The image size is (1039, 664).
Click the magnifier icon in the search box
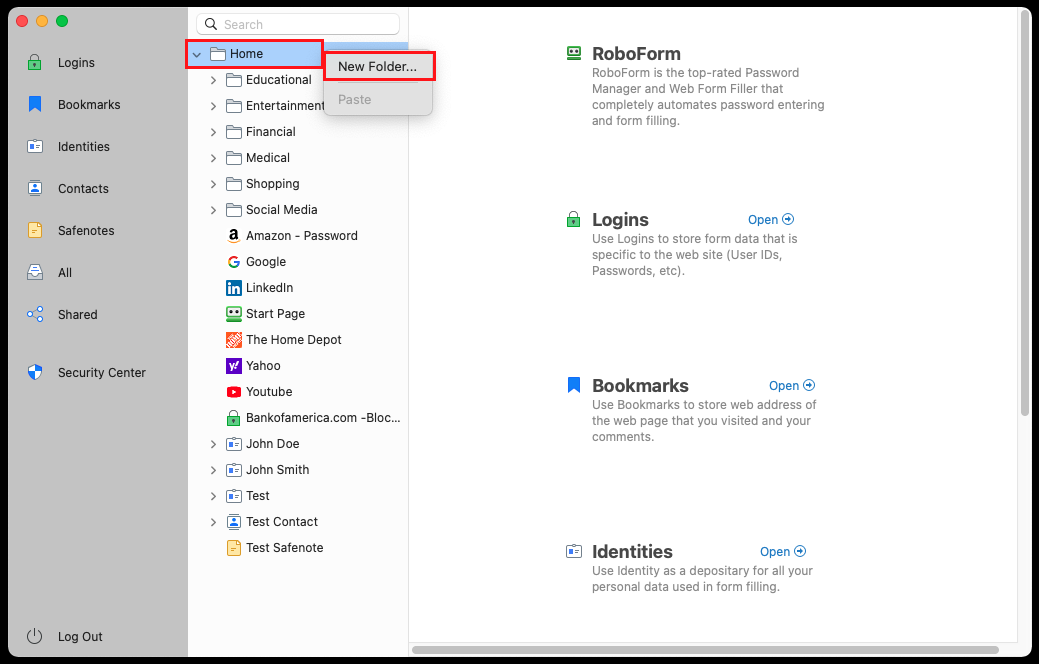click(211, 24)
